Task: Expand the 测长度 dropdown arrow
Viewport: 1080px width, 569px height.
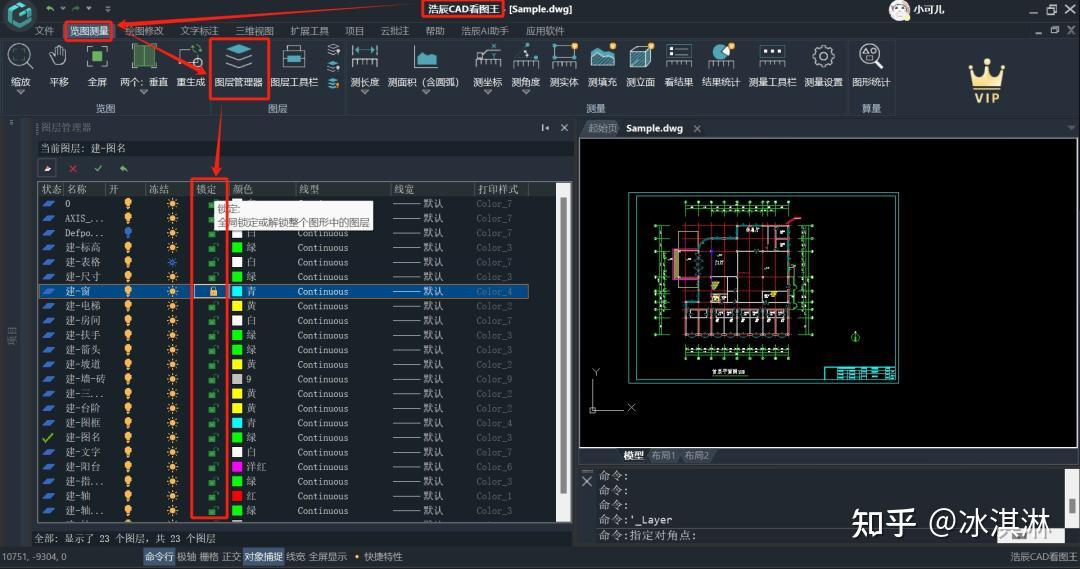Action: point(364,92)
